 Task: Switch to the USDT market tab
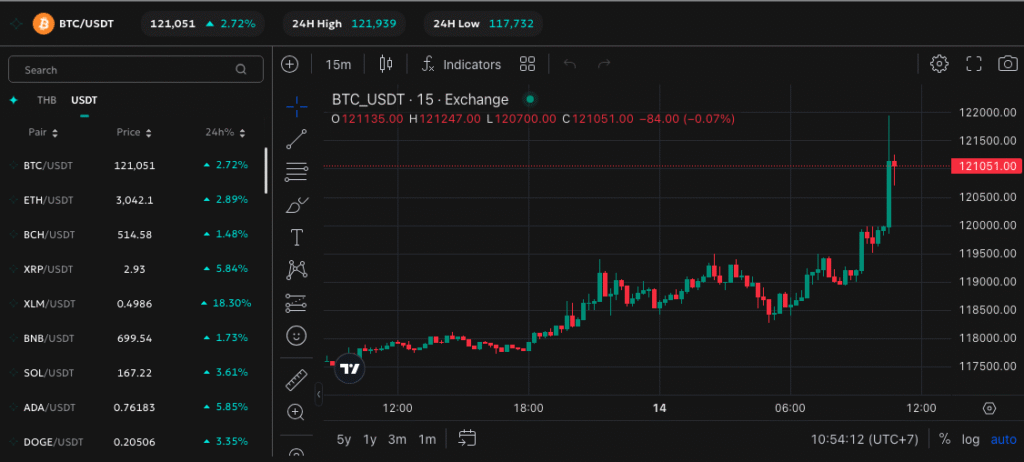[x=84, y=100]
